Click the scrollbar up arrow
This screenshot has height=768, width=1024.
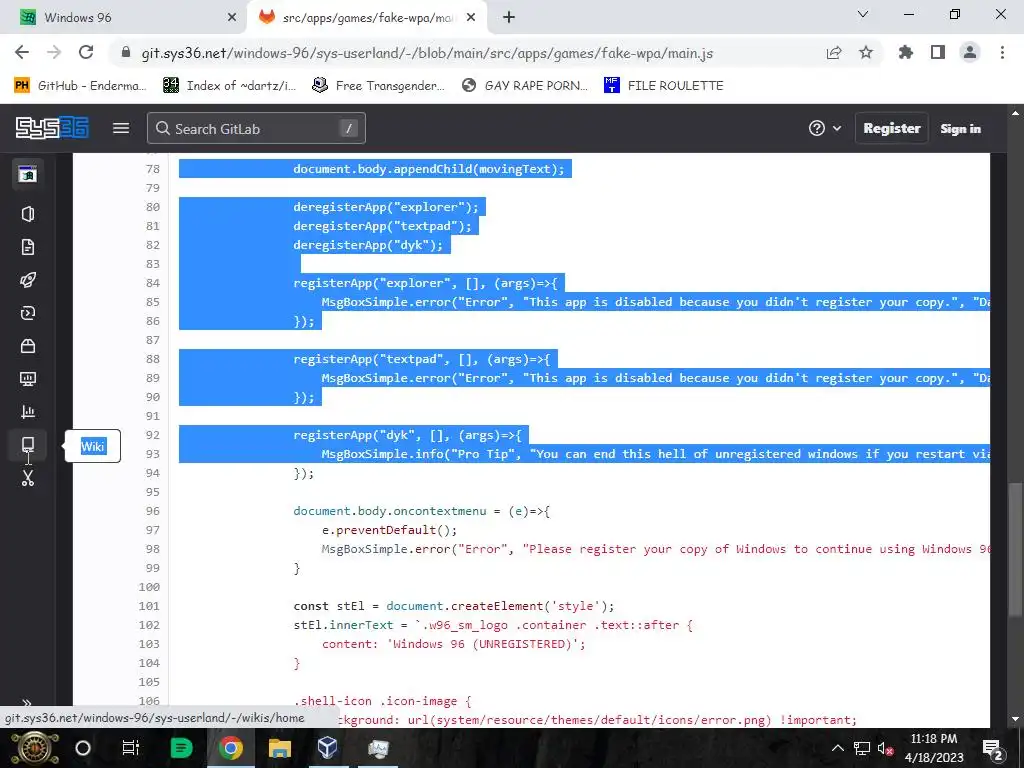click(x=1016, y=113)
